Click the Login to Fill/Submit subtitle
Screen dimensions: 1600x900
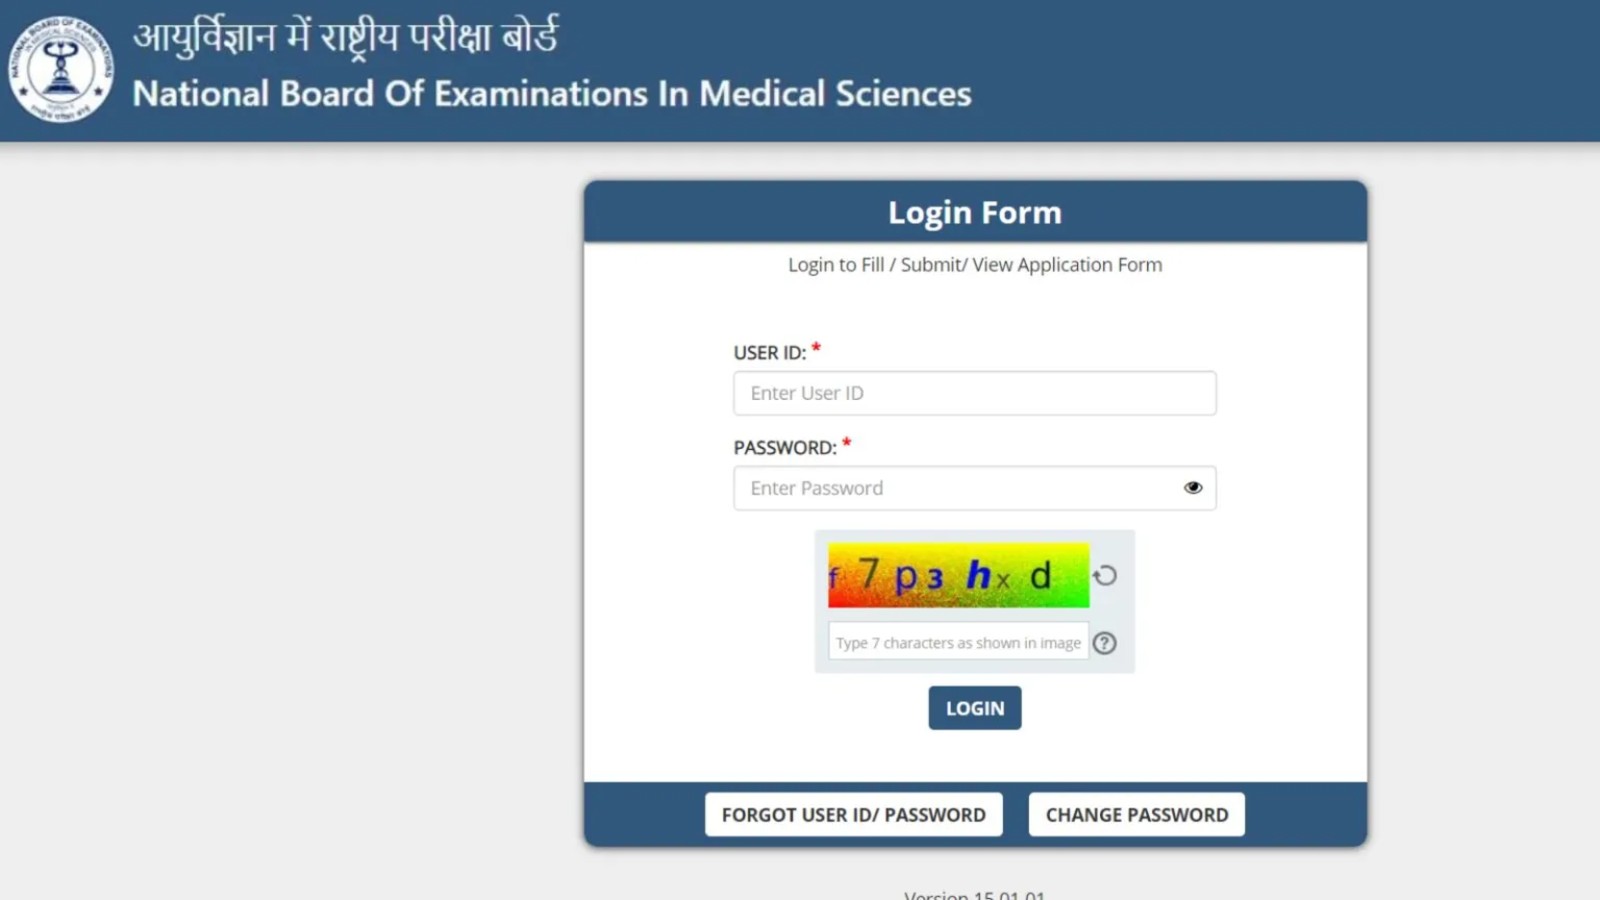point(975,265)
